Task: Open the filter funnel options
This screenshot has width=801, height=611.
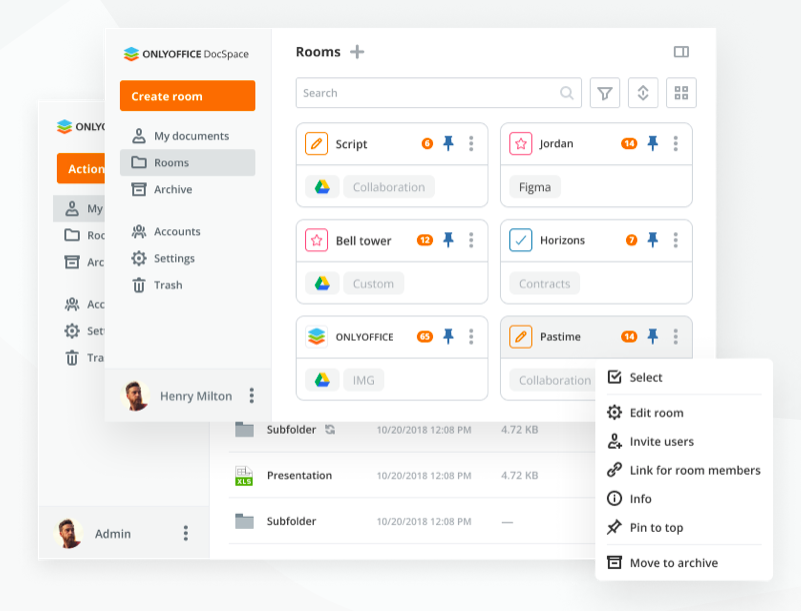Action: [605, 93]
